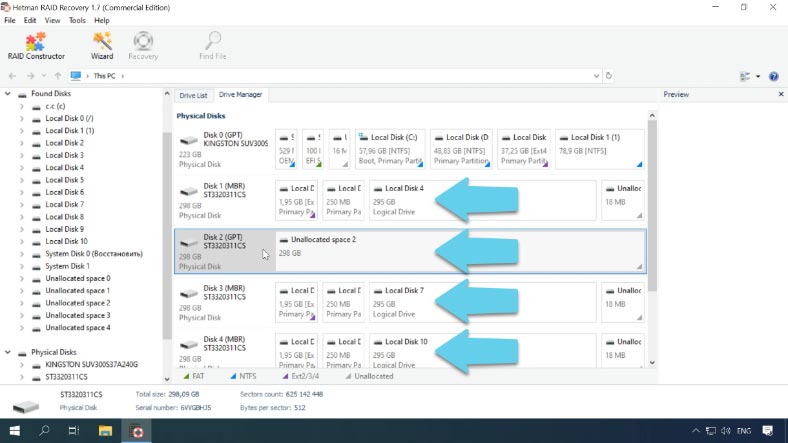Image resolution: width=788 pixels, height=443 pixels.
Task: Collapse the Physical Disks tree node
Action: [x=8, y=352]
